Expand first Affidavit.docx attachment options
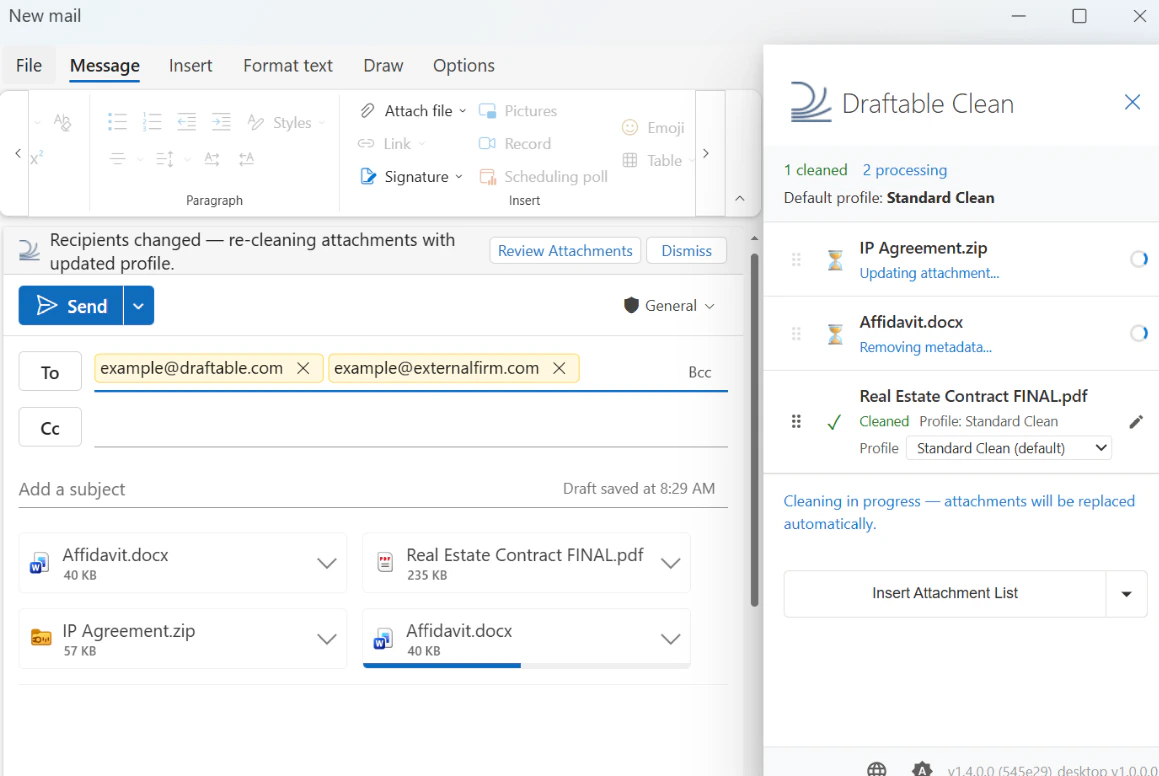This screenshot has width=1159, height=776. click(x=327, y=563)
